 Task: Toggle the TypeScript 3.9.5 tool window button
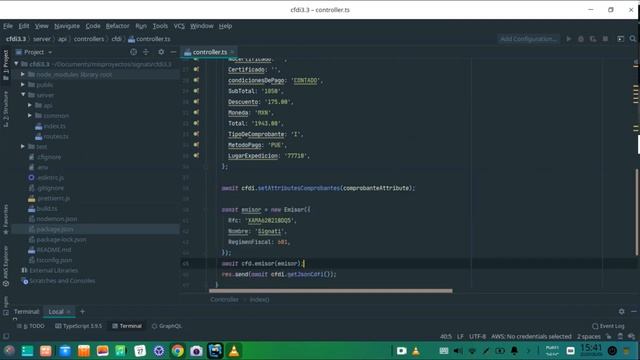coord(78,326)
